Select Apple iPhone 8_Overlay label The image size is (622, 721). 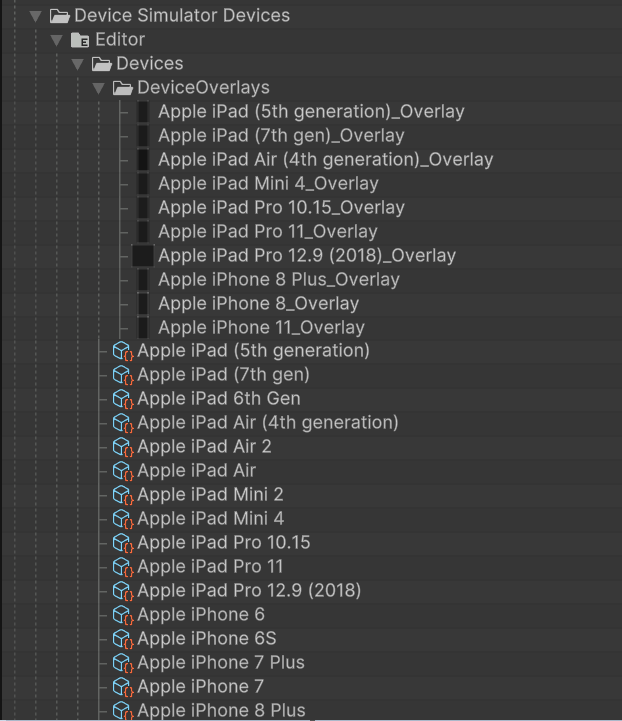(x=258, y=303)
